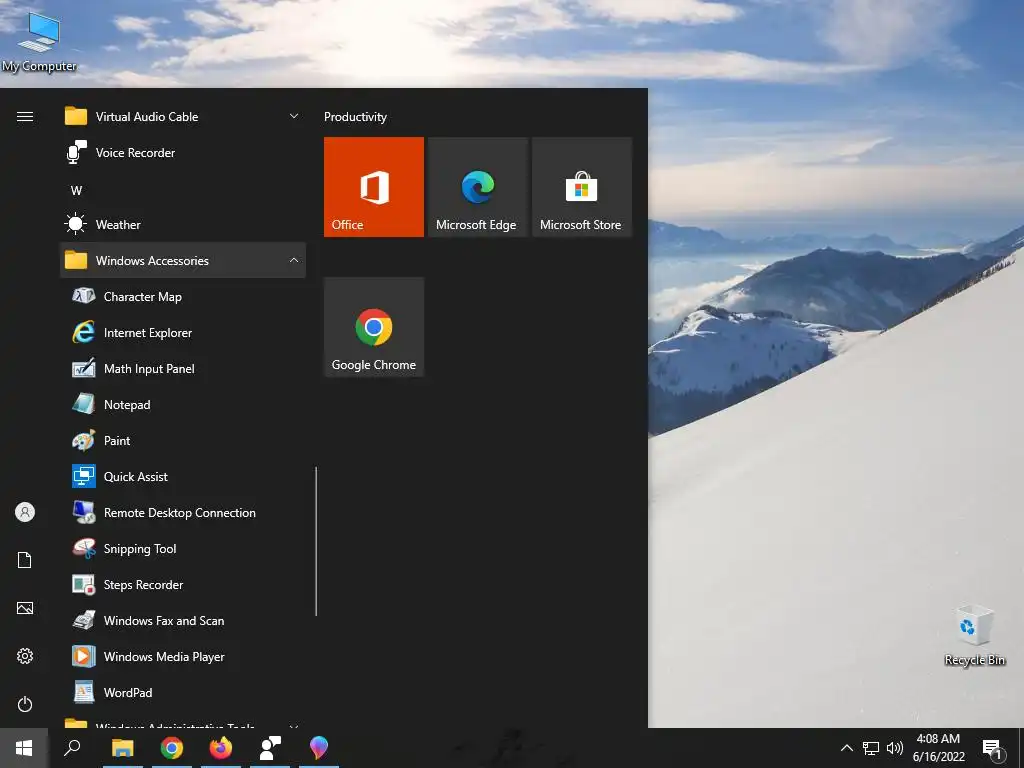The image size is (1024, 768).
Task: Open File Explorer from the taskbar
Action: [122, 748]
